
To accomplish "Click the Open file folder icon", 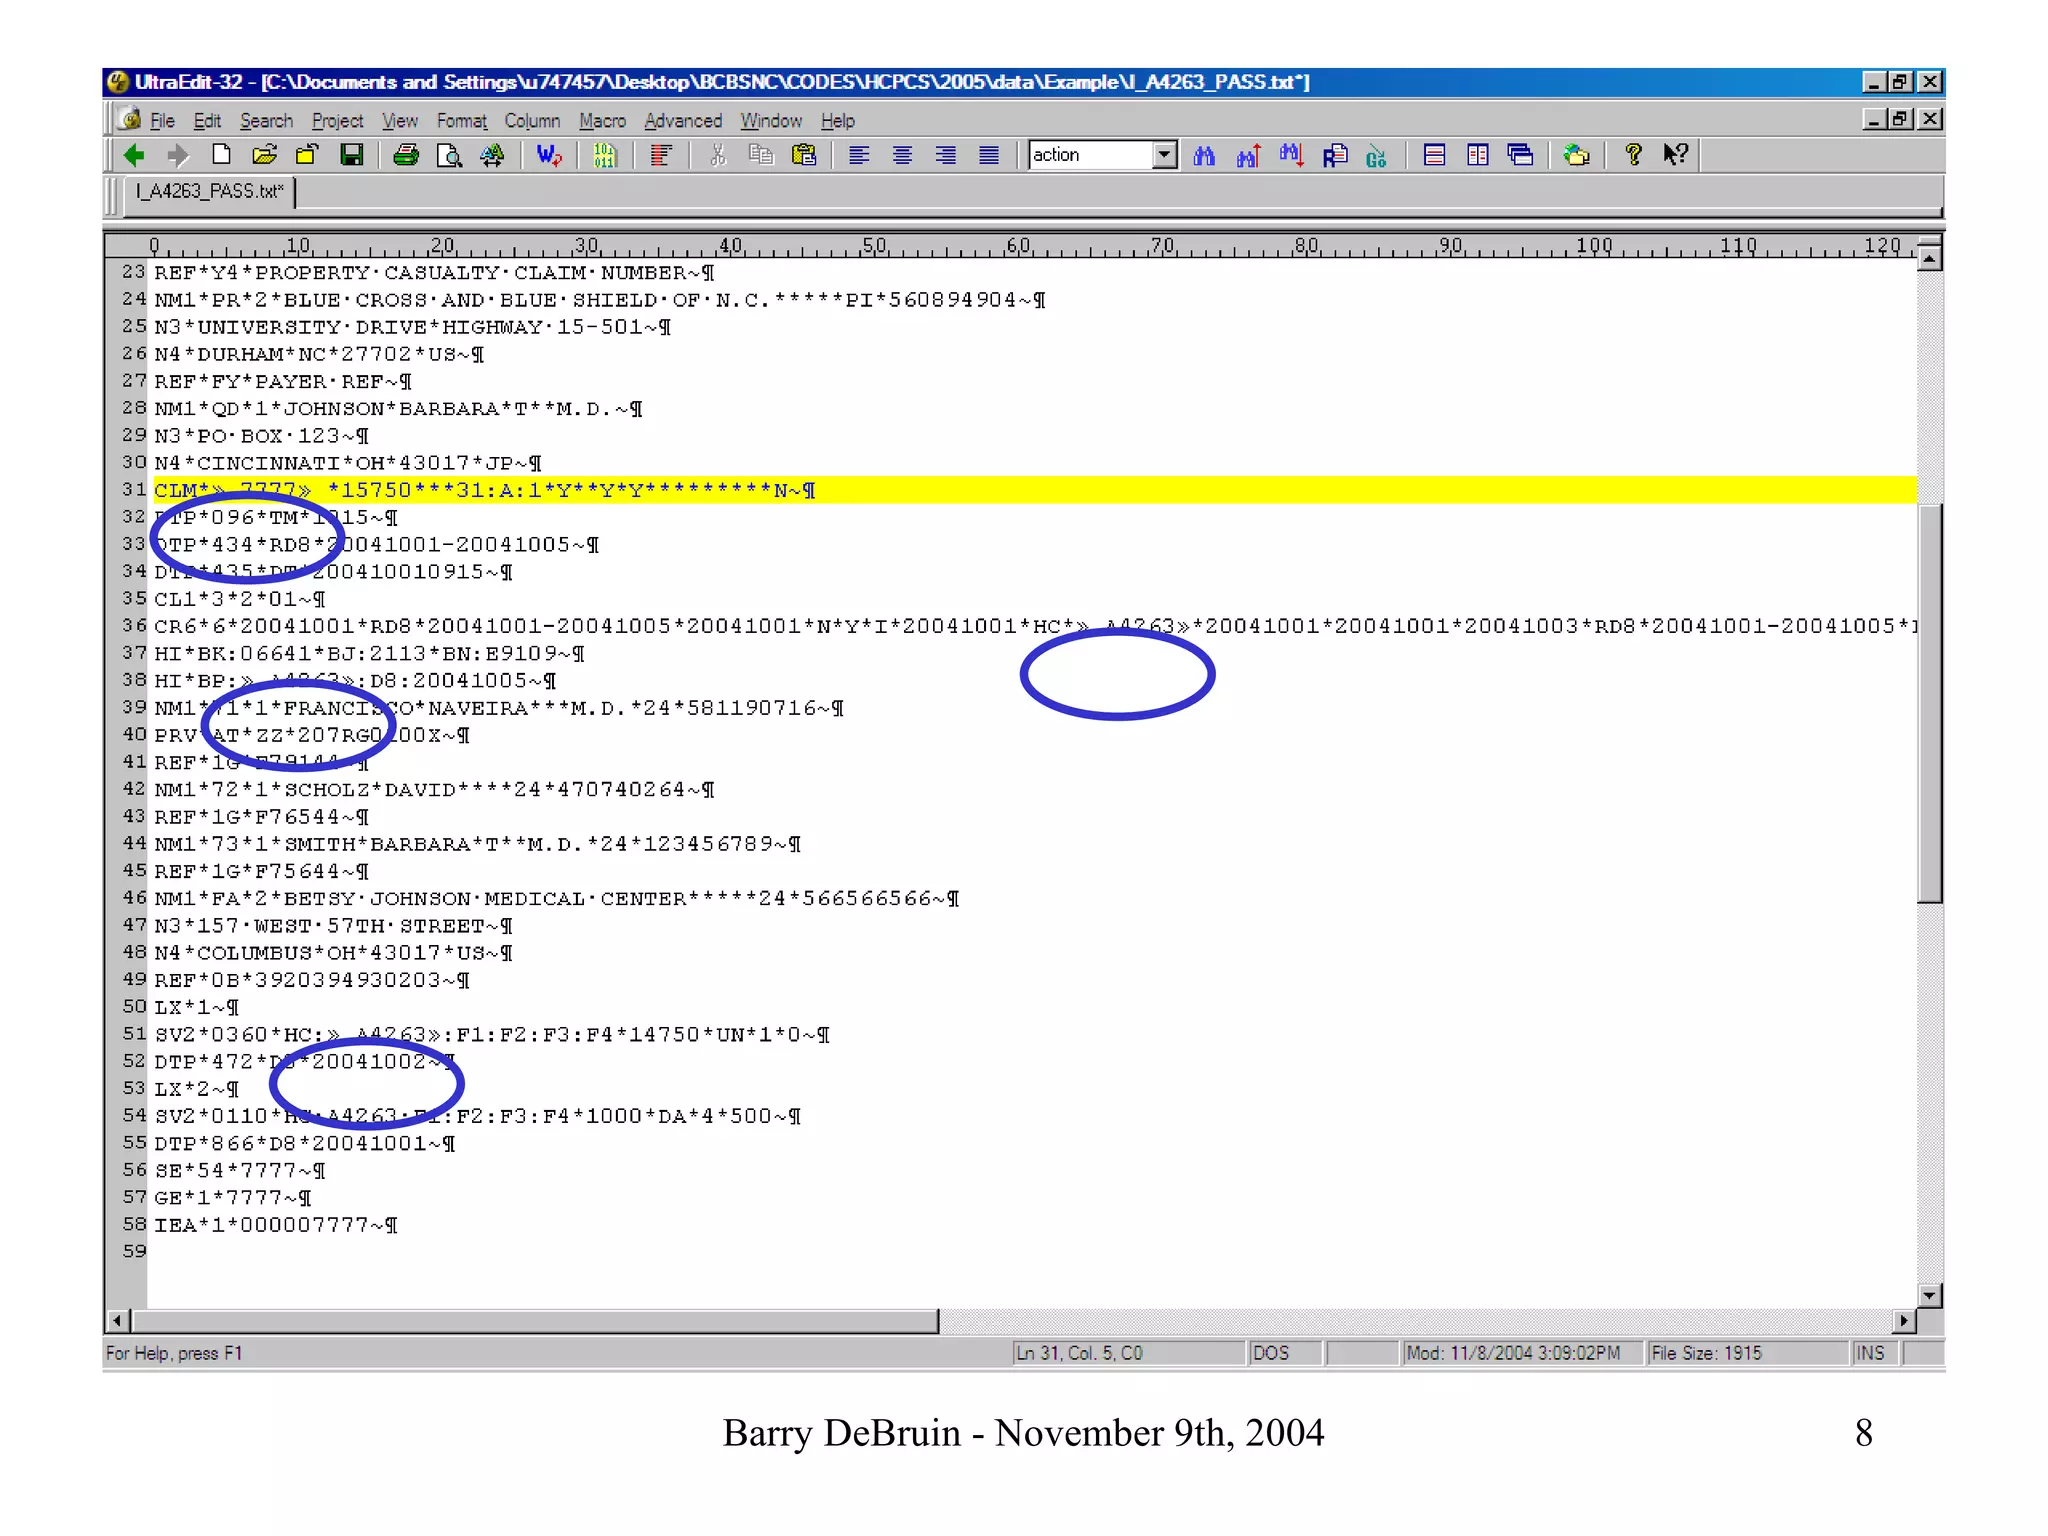I will tap(264, 155).
